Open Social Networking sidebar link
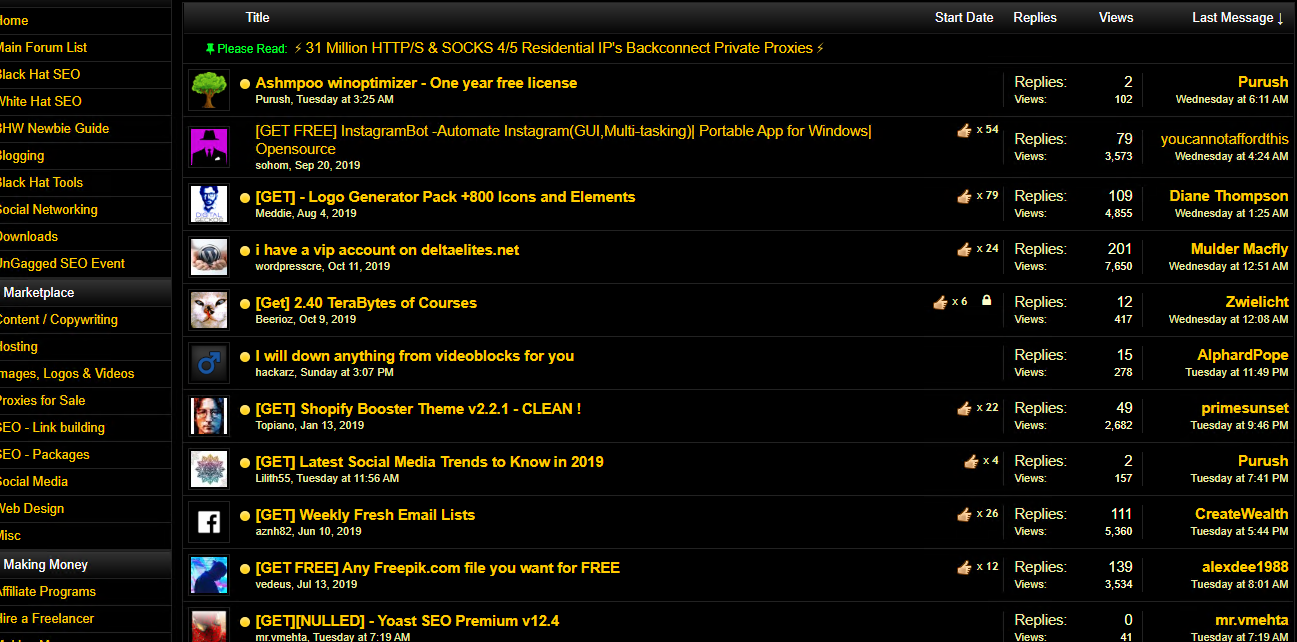 47,209
